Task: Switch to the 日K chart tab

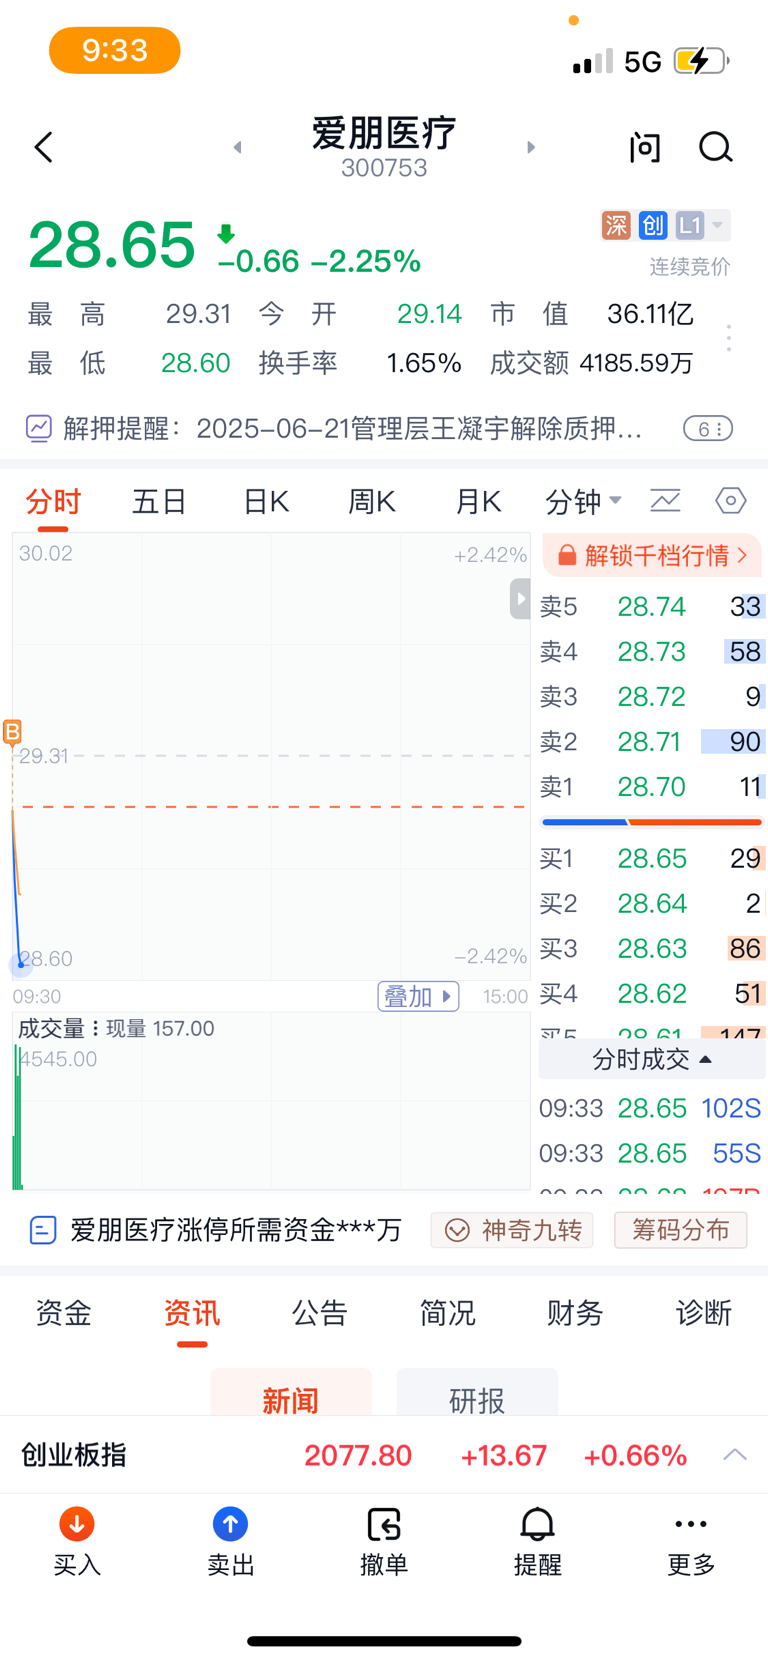Action: pos(266,501)
